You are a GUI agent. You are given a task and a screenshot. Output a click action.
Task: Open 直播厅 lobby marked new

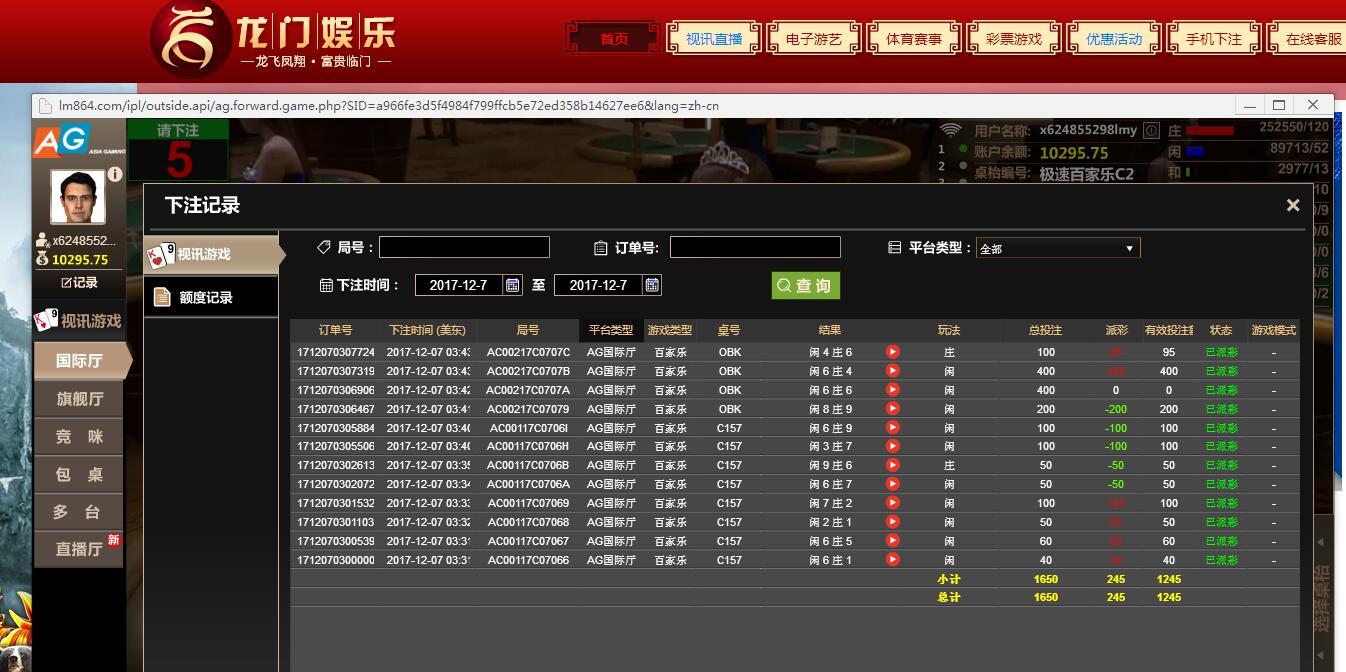pos(79,549)
